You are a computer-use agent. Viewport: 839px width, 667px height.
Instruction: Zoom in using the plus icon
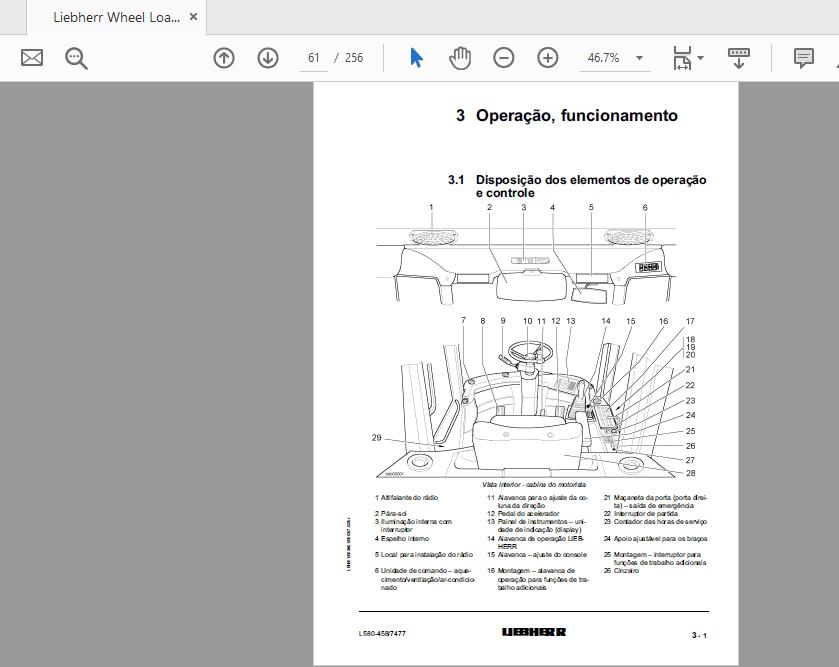[x=546, y=57]
